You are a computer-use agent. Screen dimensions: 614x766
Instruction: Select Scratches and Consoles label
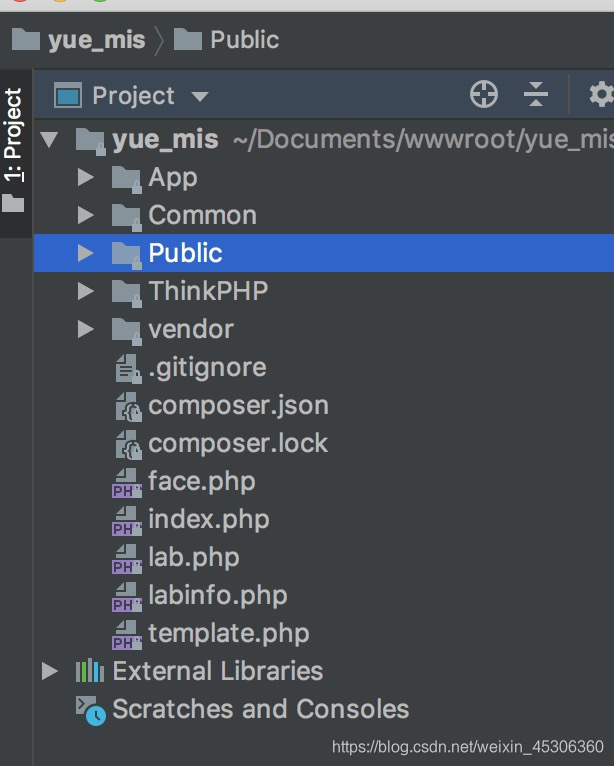(x=261, y=709)
